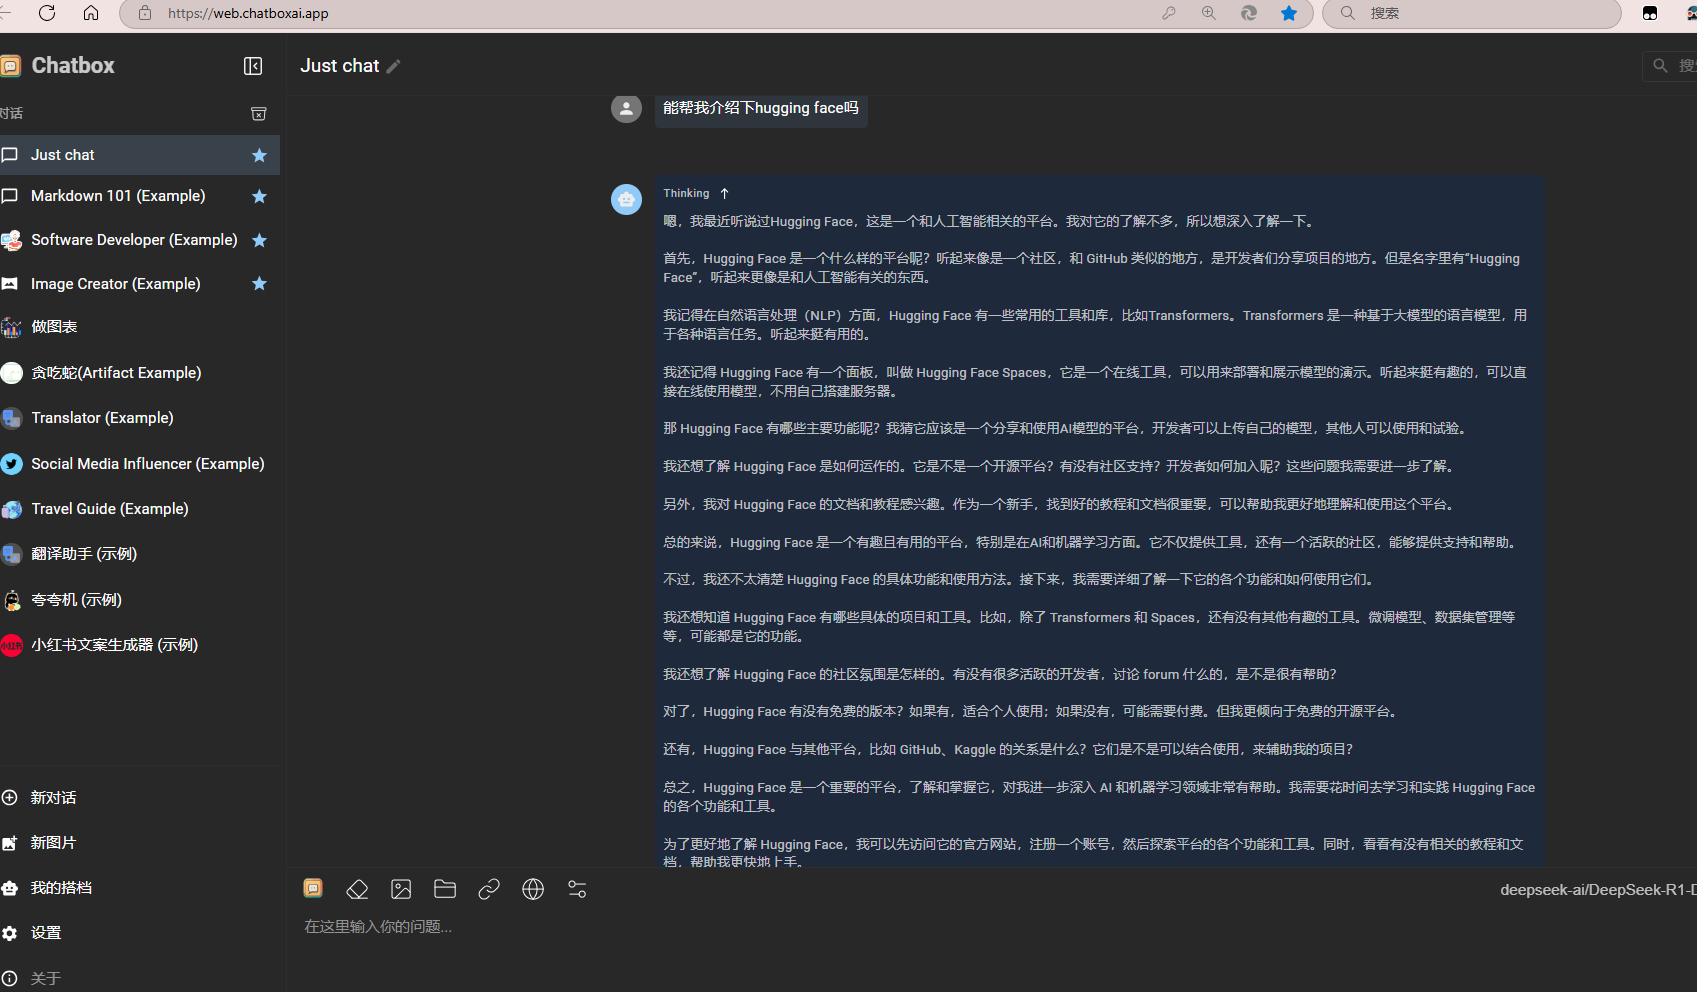The image size is (1697, 992).
Task: Click the browser address bar URL
Action: point(248,14)
